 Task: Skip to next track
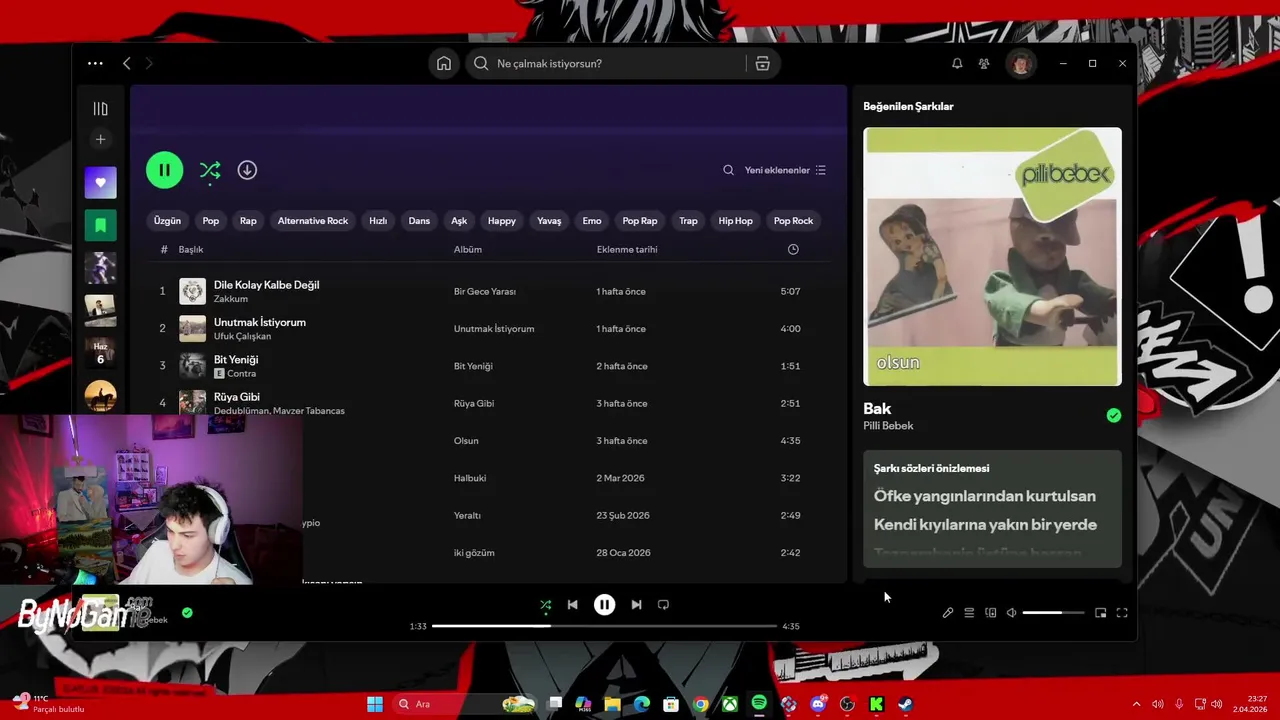pyautogui.click(x=636, y=605)
